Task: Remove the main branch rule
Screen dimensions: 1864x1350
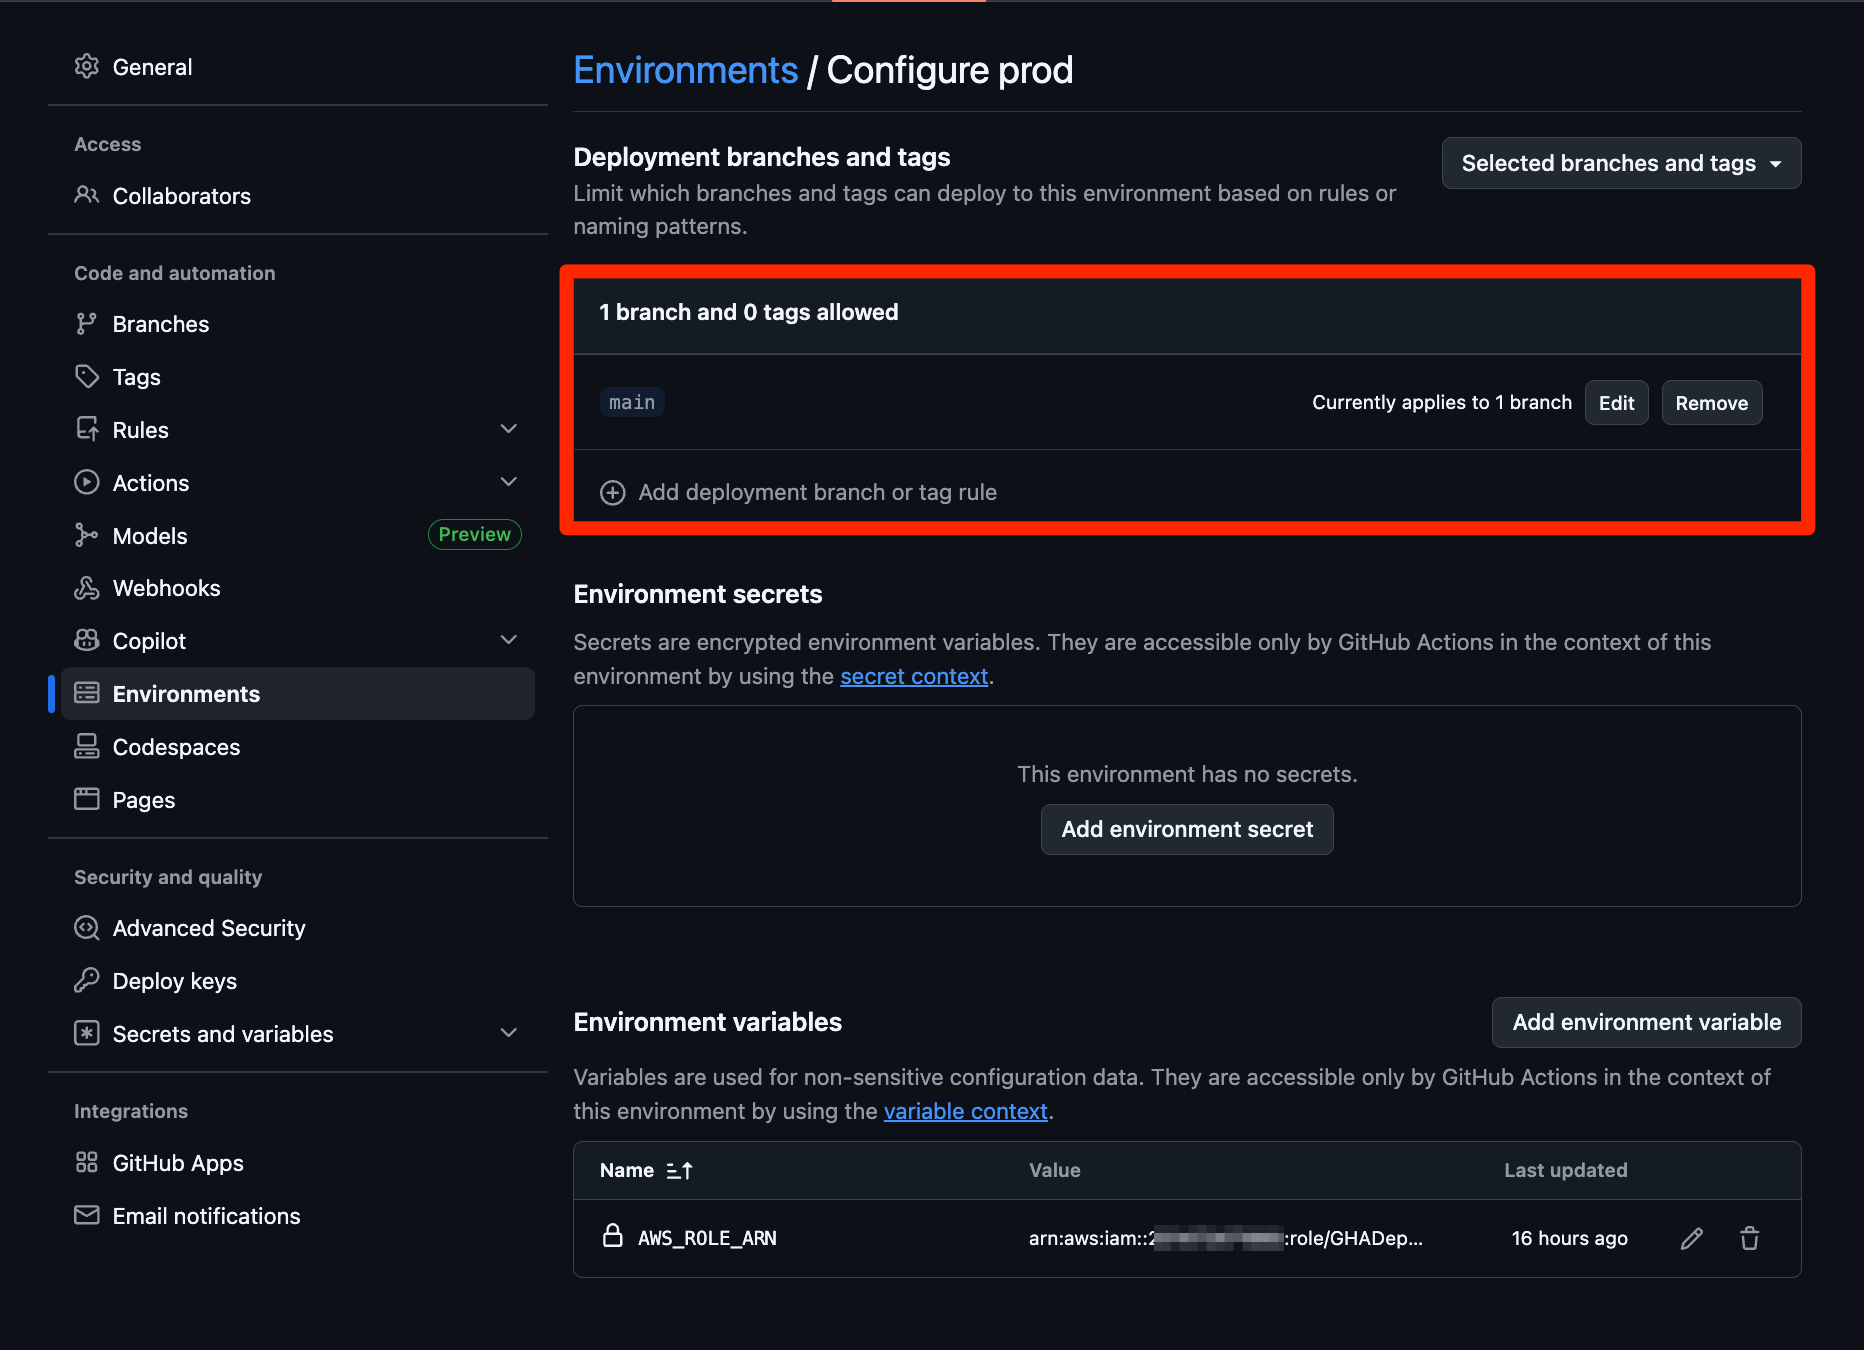Action: point(1711,403)
